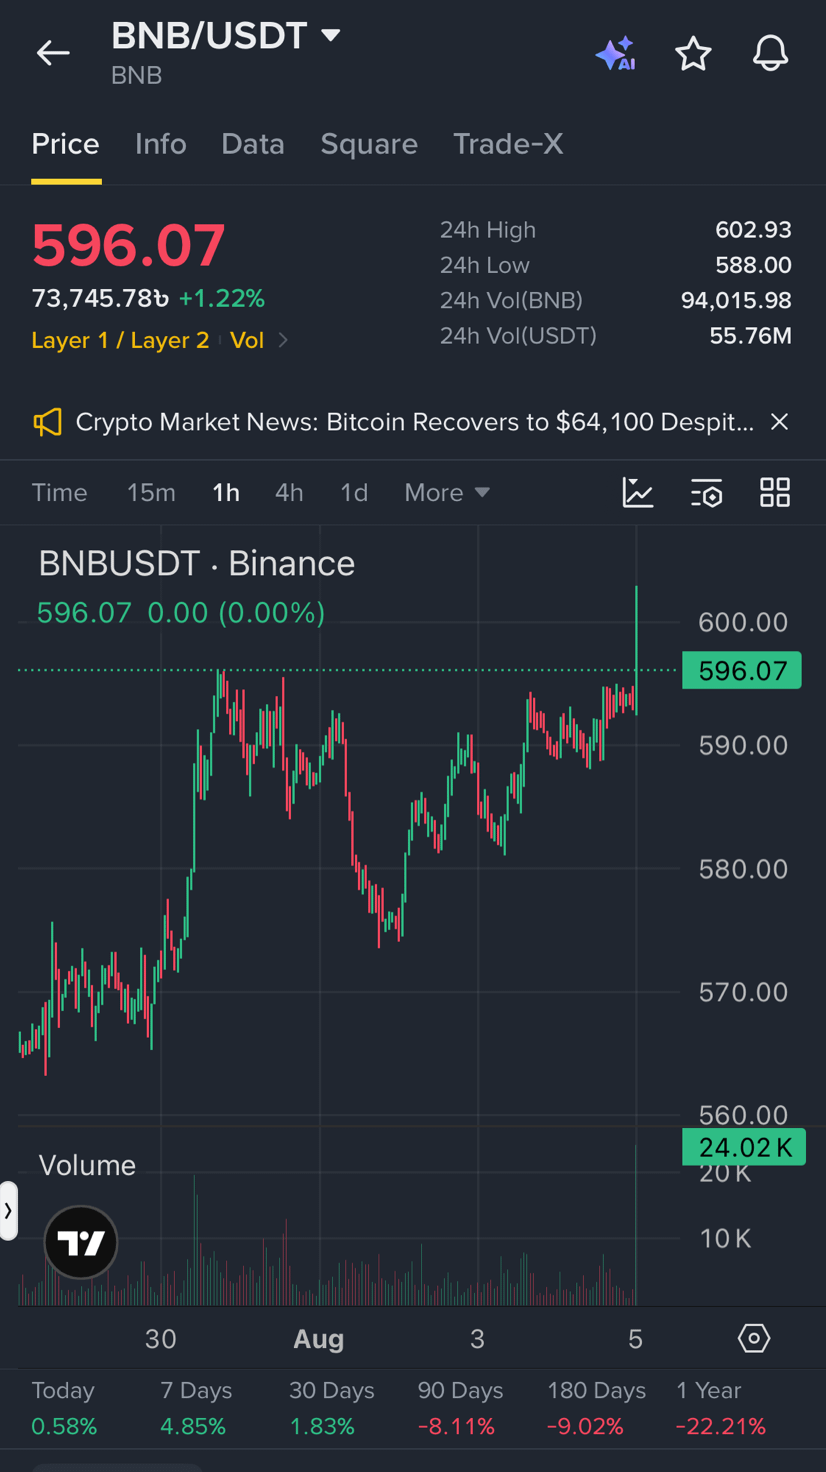The height and width of the screenshot is (1472, 826).
Task: Open chart settings hexagon icon
Action: pos(754,1338)
